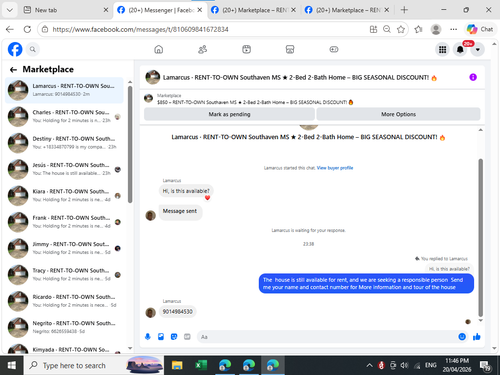This screenshot has height=375, width=500.
Task: Expand the tab search chevron
Action: 10,10
